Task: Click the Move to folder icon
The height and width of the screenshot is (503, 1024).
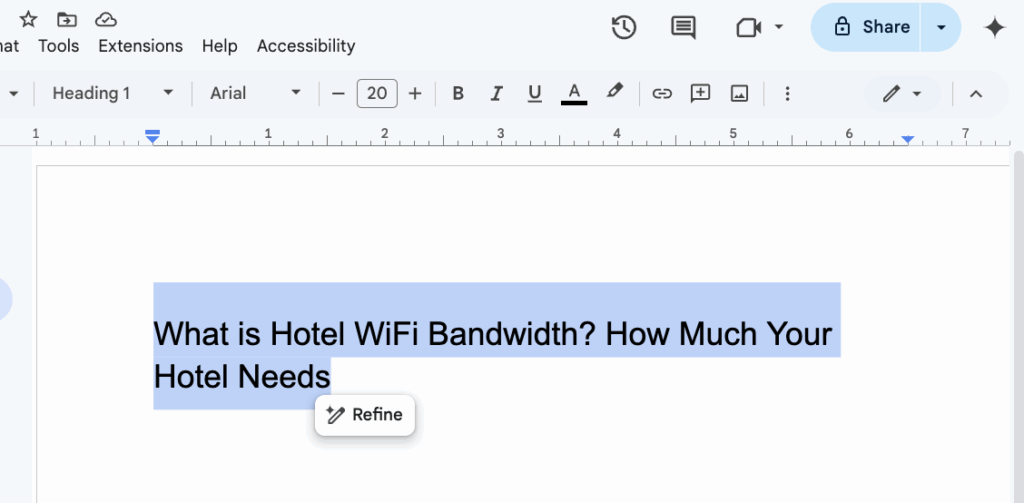Action: pos(67,19)
